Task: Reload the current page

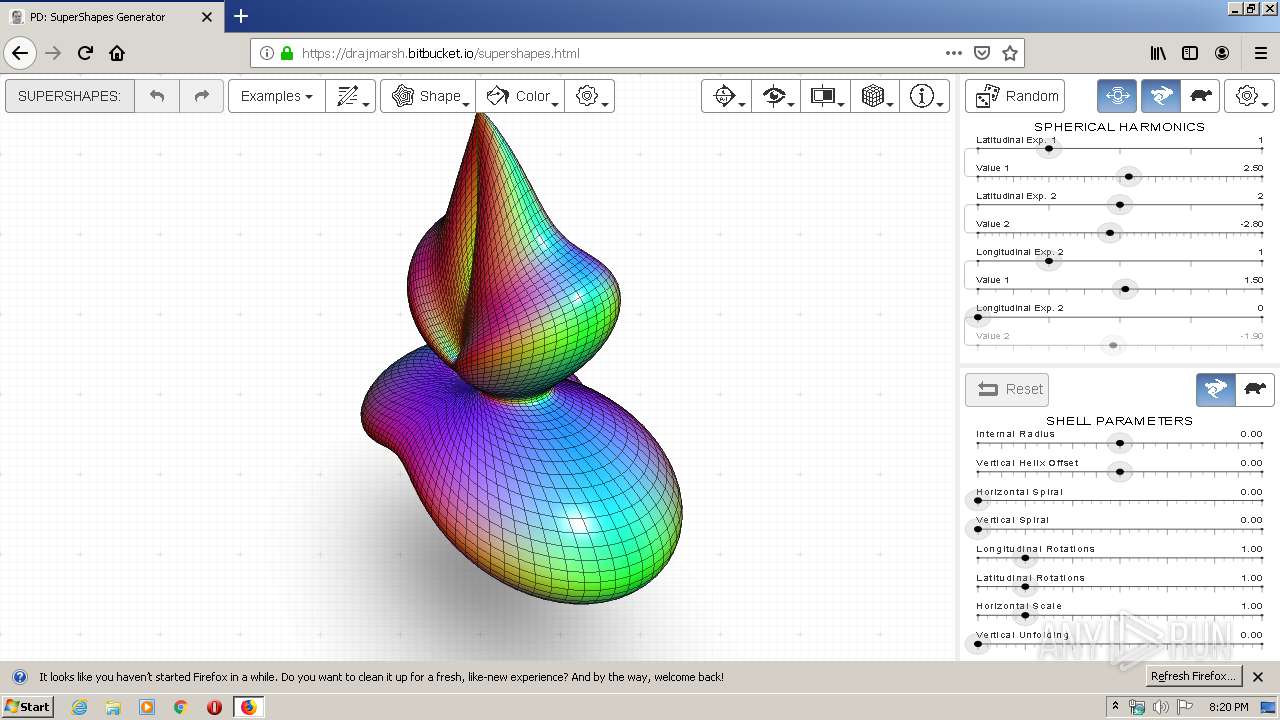Action: (x=85, y=53)
